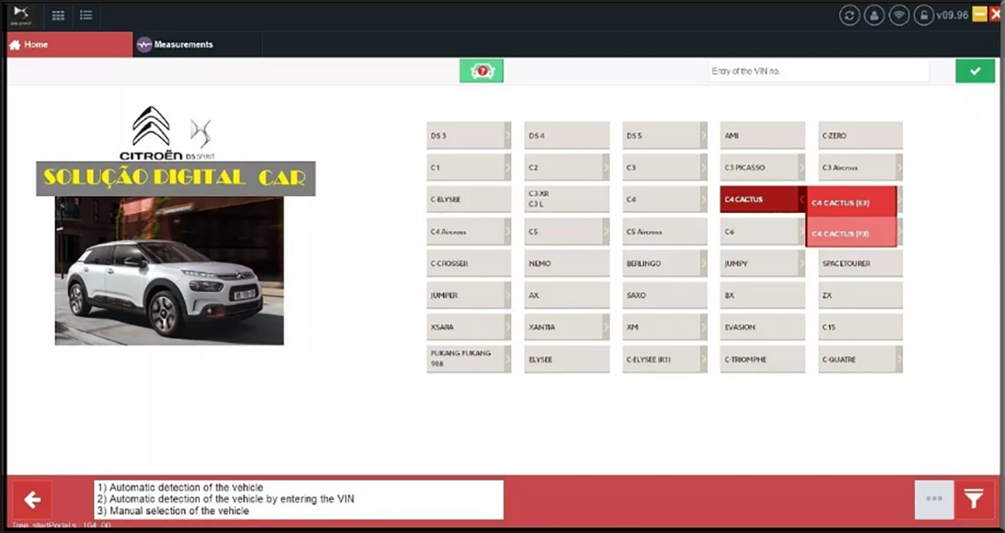Select the C-ELYSEE model
Image resolution: width=1005 pixels, height=533 pixels.
[x=469, y=199]
